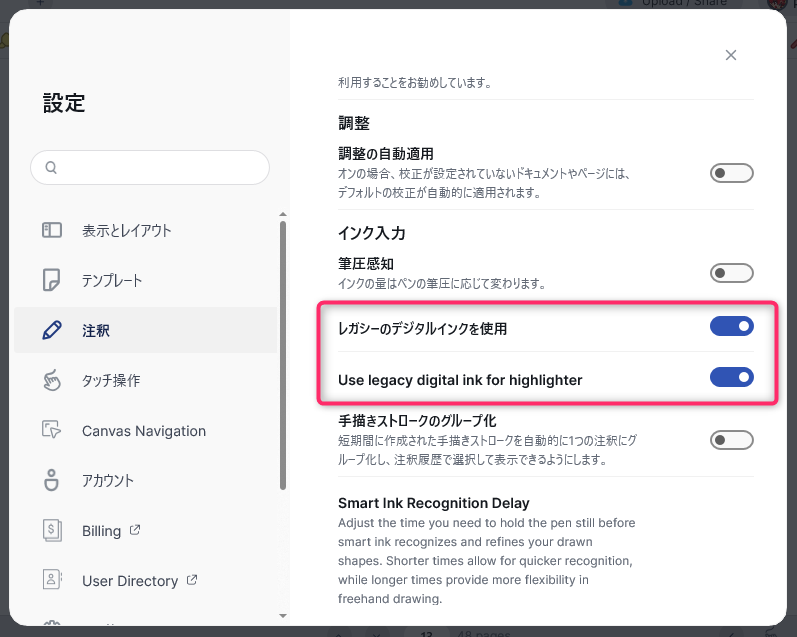The width and height of the screenshot is (797, 637).
Task: Open the テンプレート settings section
Action: [x=112, y=281]
